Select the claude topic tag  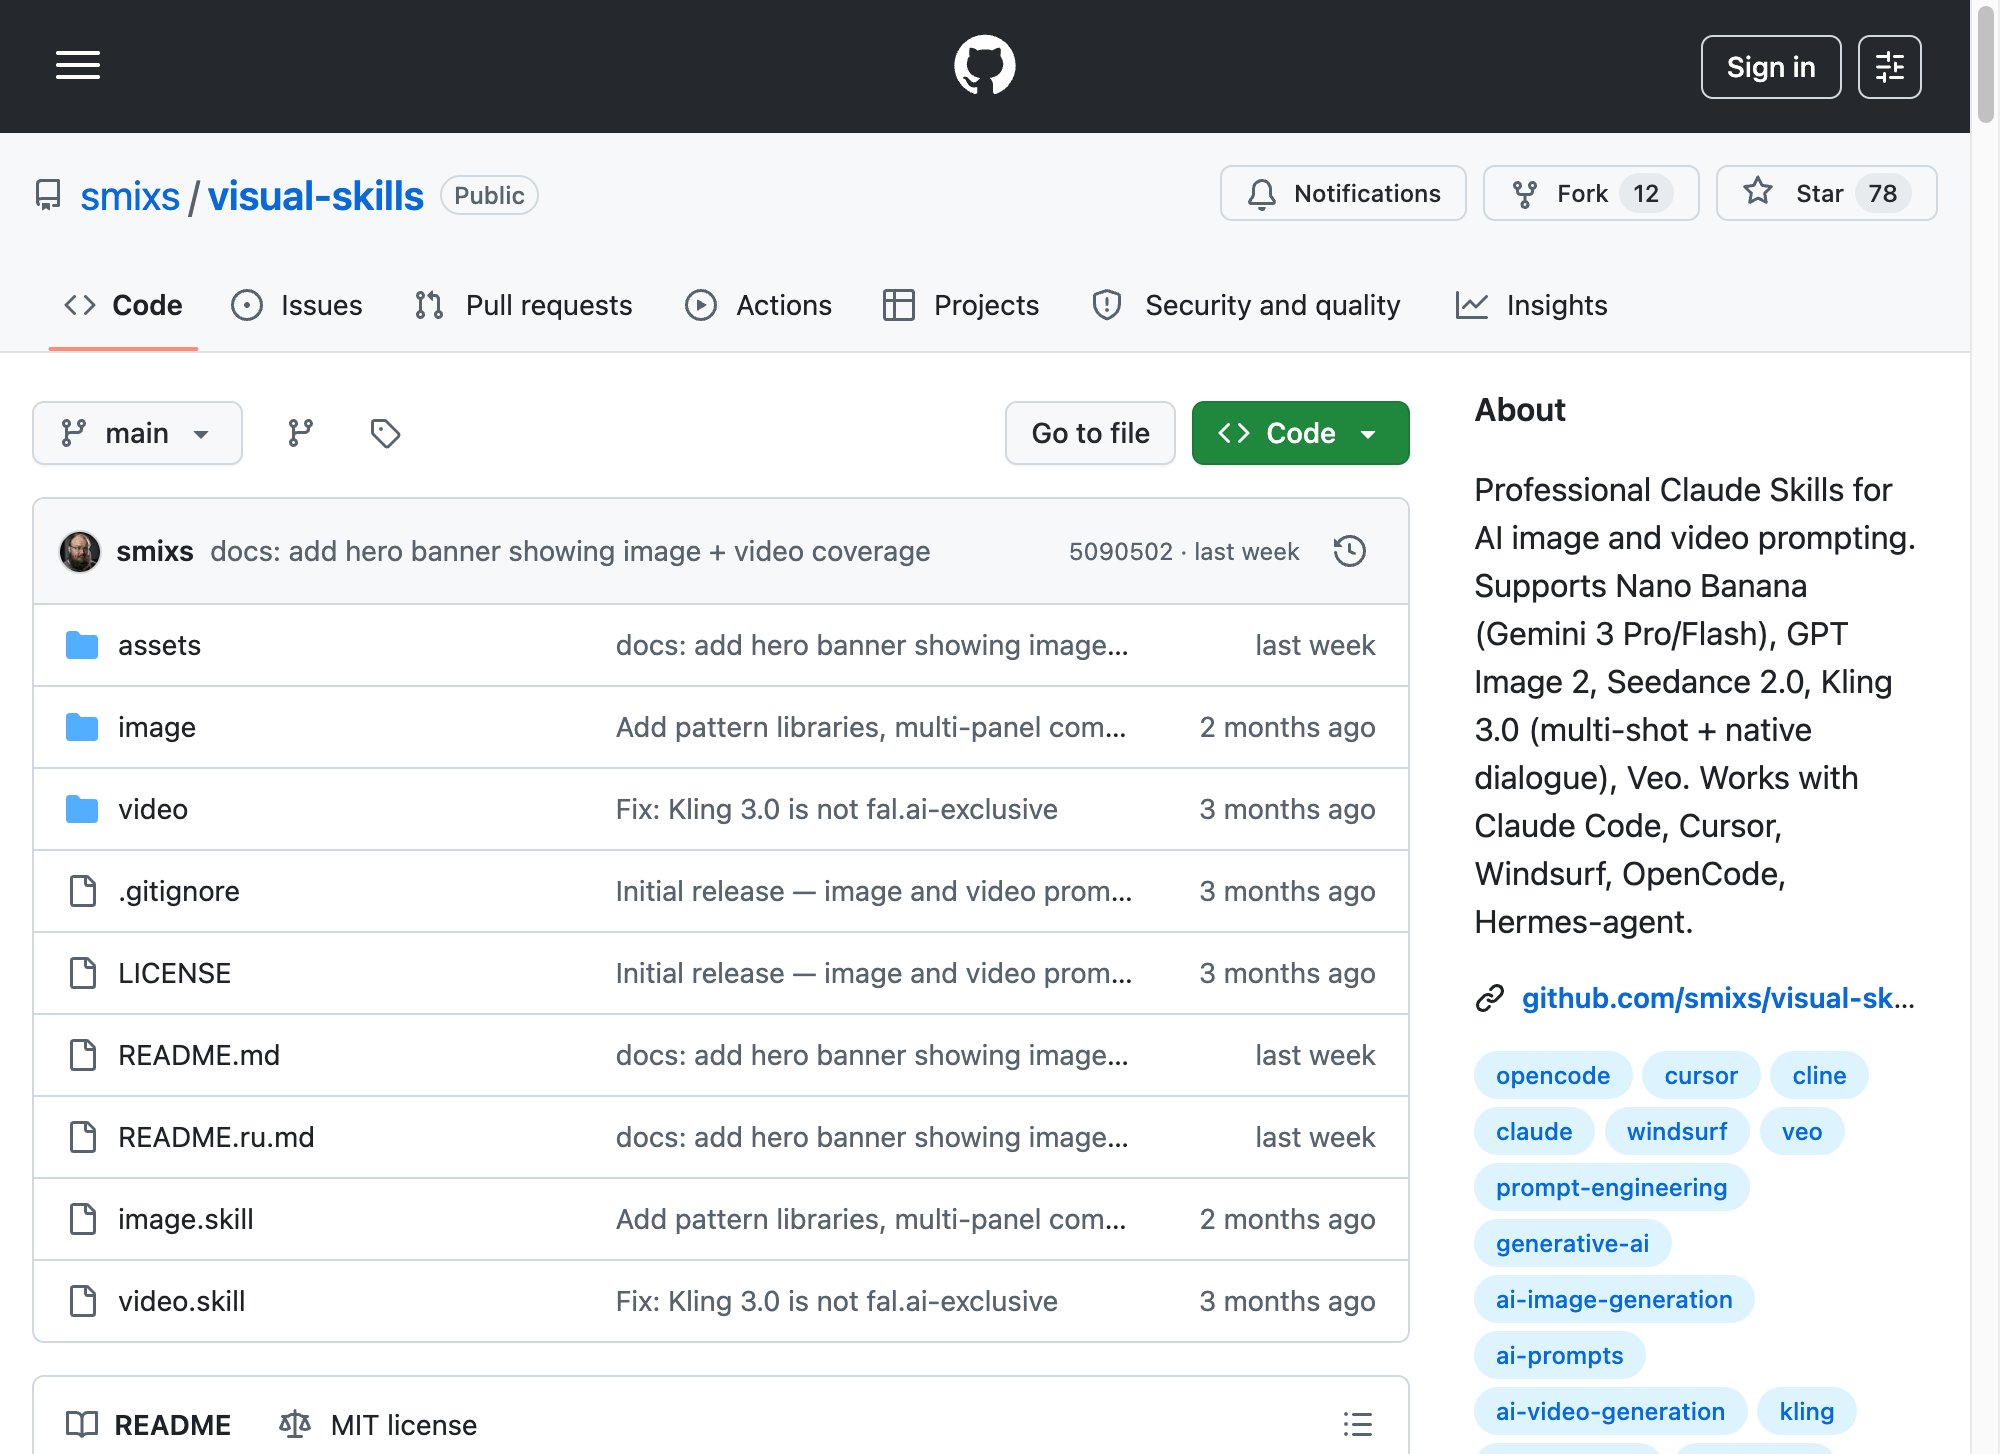click(x=1534, y=1131)
